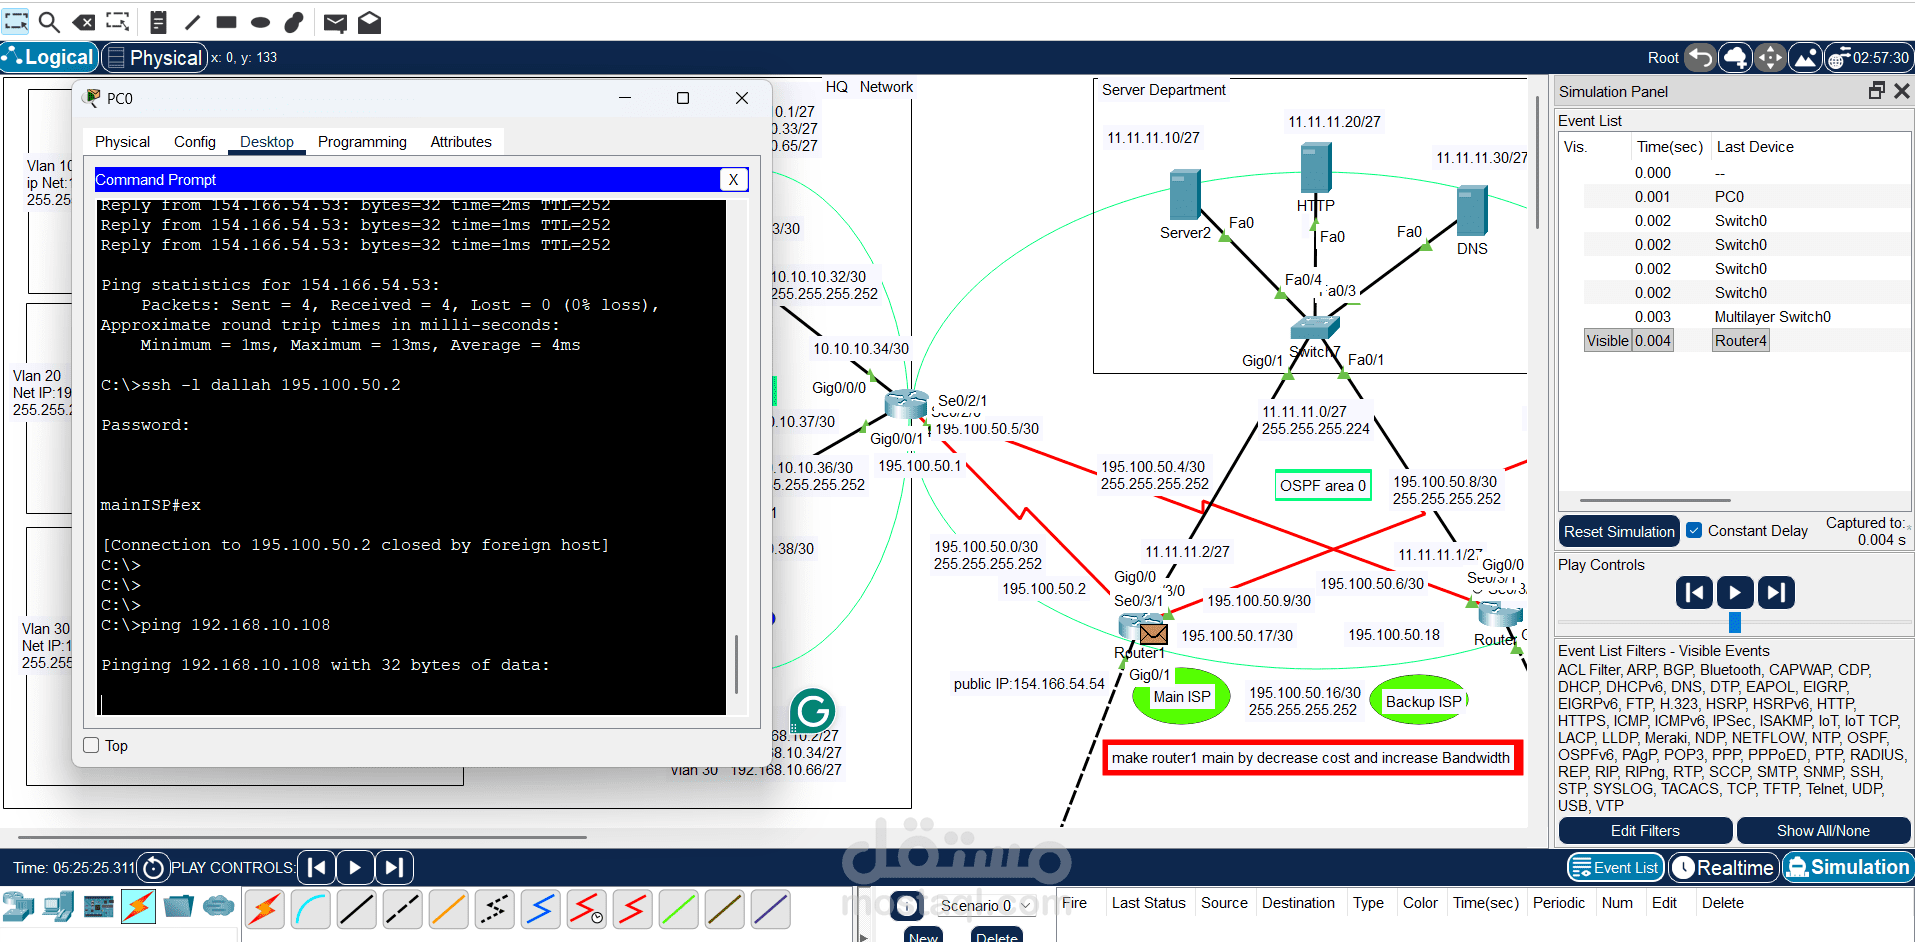Click the OSPF area 0 label
Screen dimensions: 1915x942
pos(1322,485)
